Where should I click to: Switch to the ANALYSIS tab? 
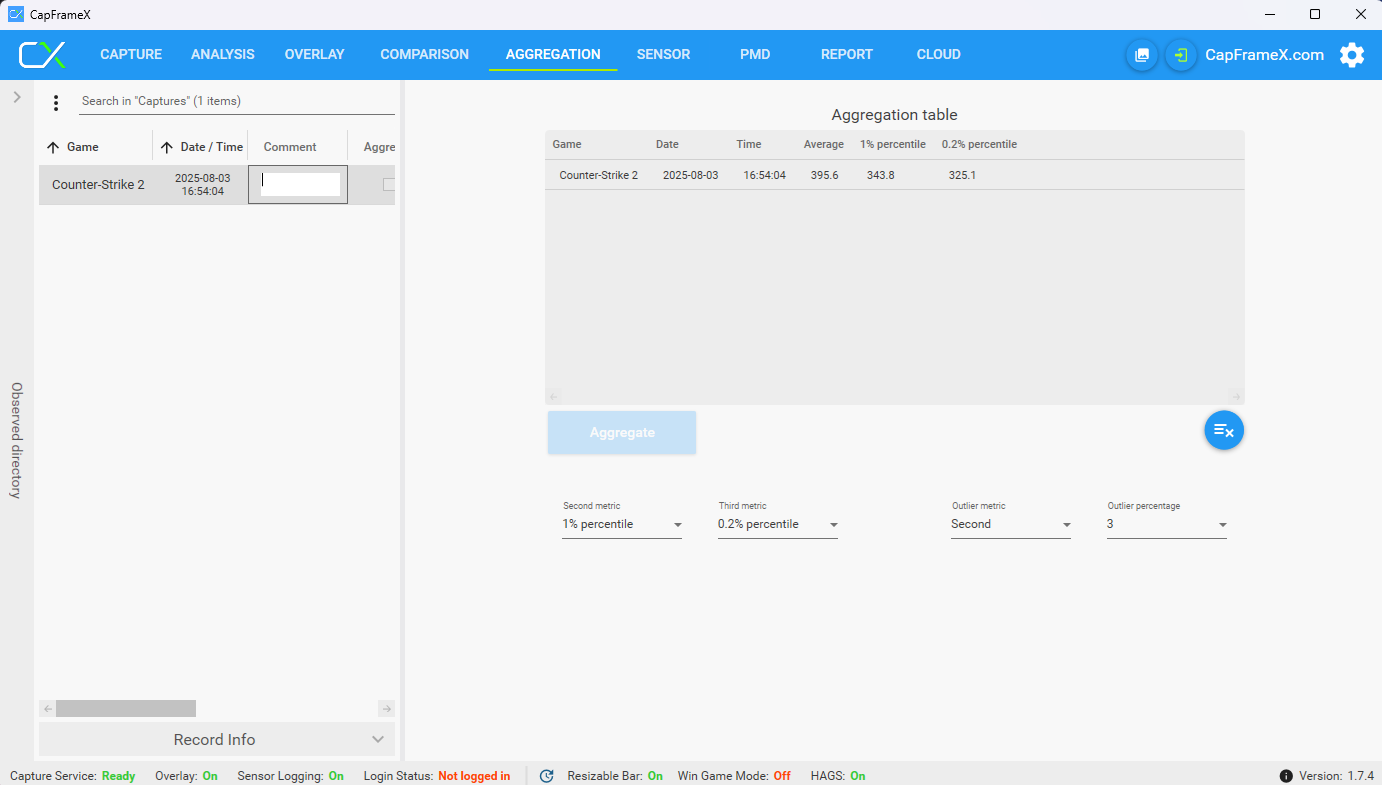(223, 55)
